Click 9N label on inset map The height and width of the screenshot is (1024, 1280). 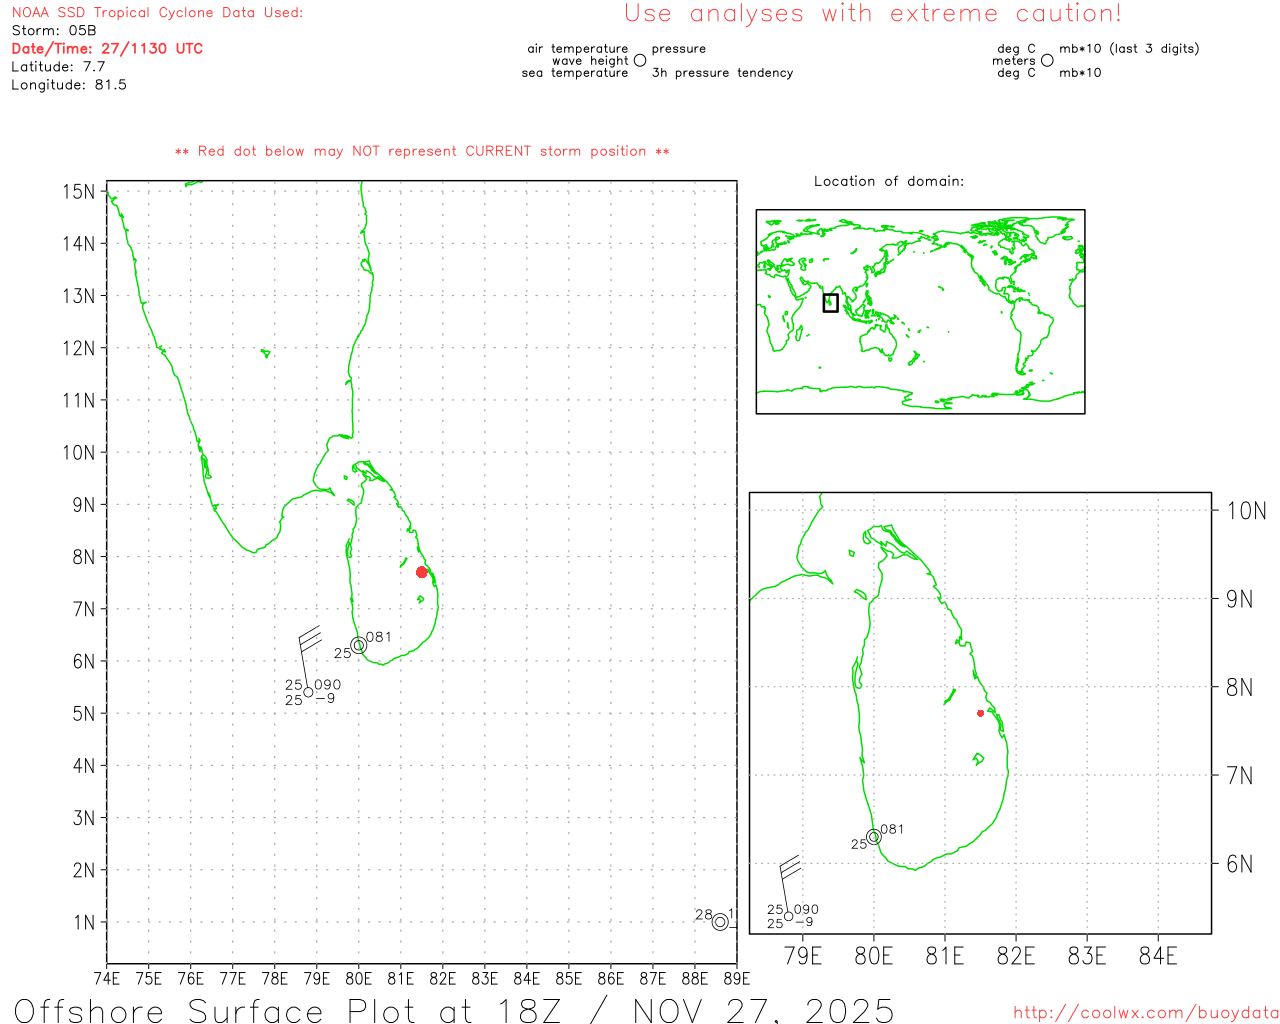click(1240, 599)
